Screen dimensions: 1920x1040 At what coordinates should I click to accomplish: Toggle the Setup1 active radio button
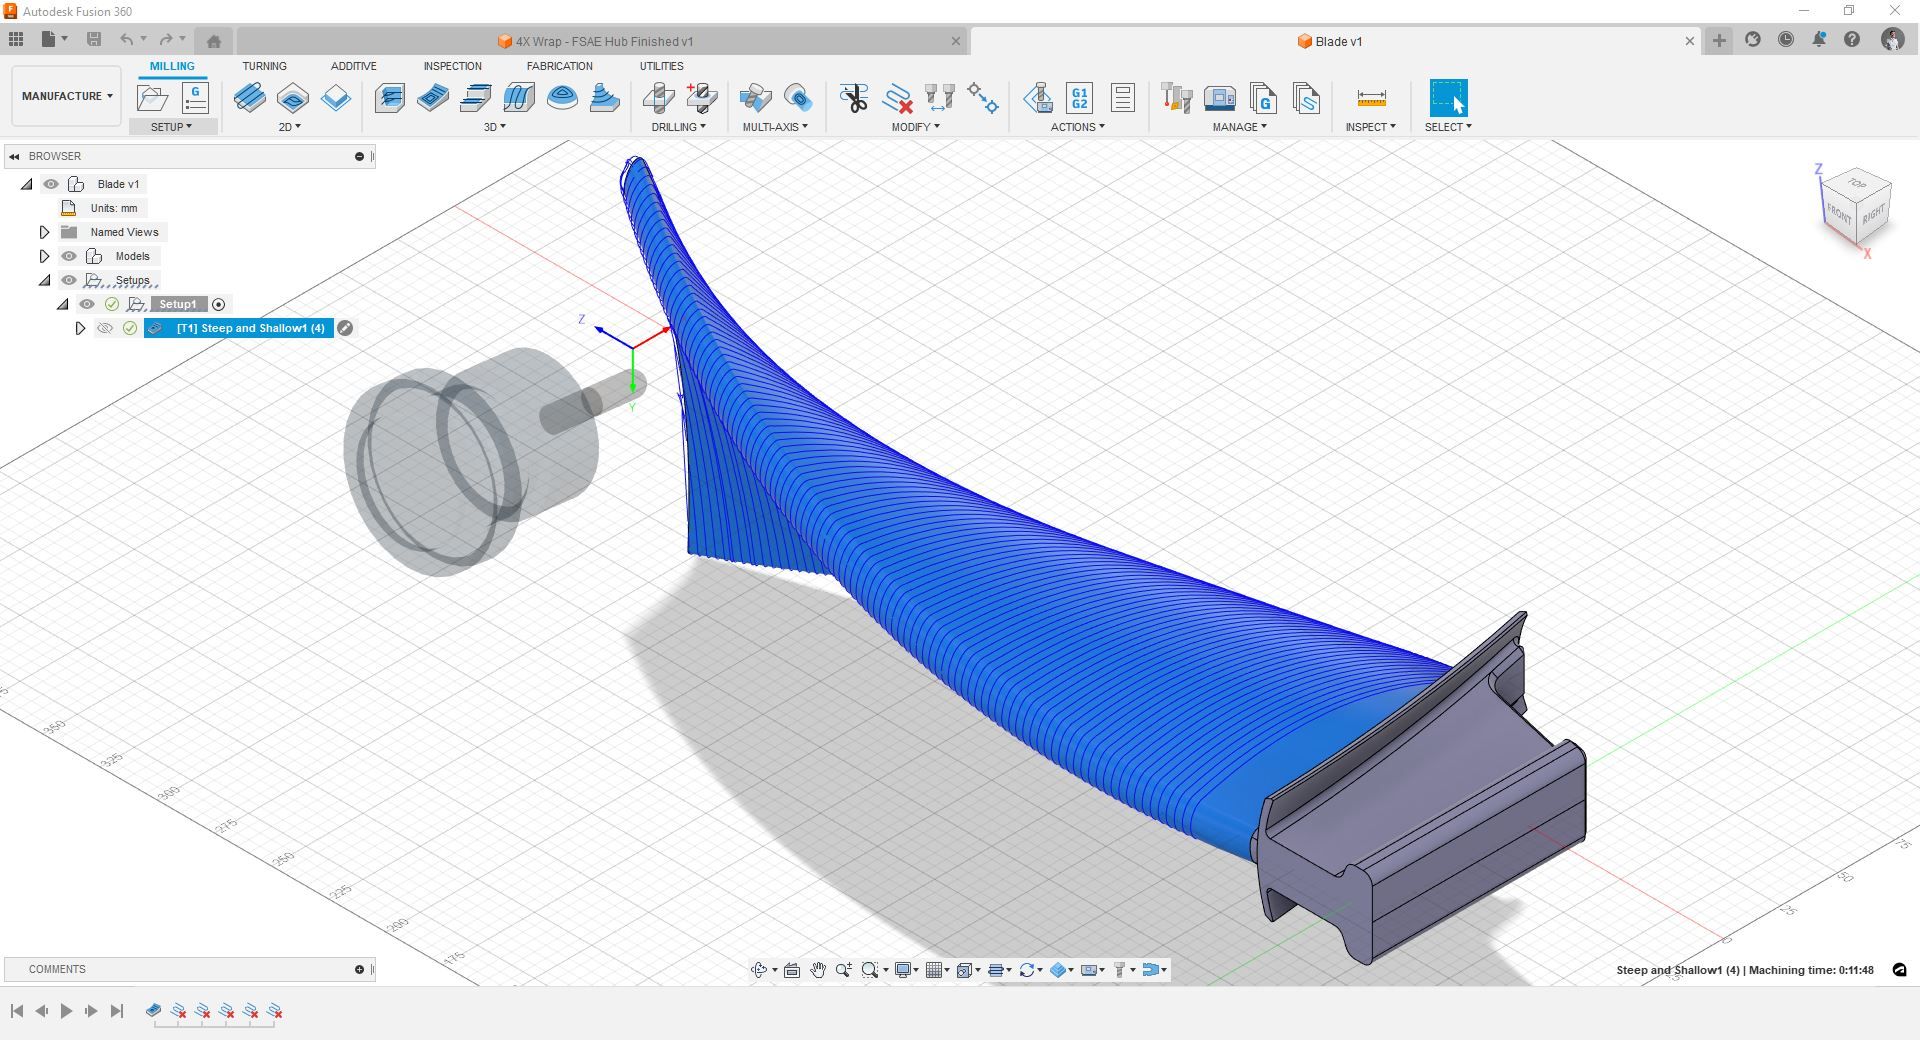219,304
